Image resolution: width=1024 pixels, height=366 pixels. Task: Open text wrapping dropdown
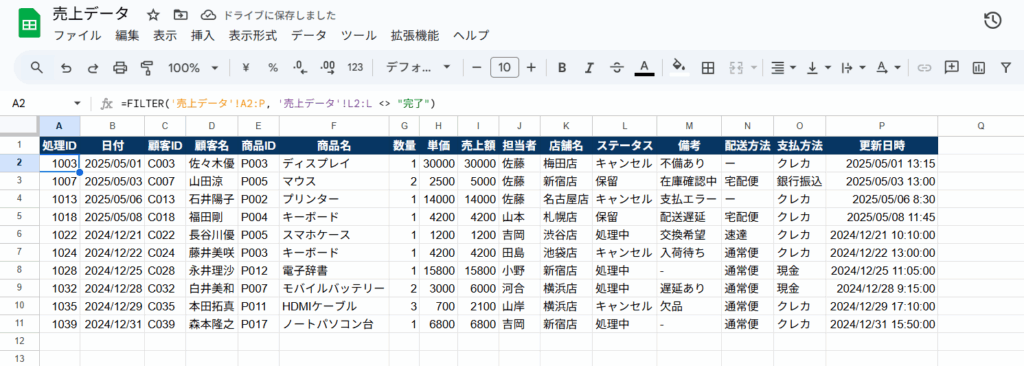854,67
